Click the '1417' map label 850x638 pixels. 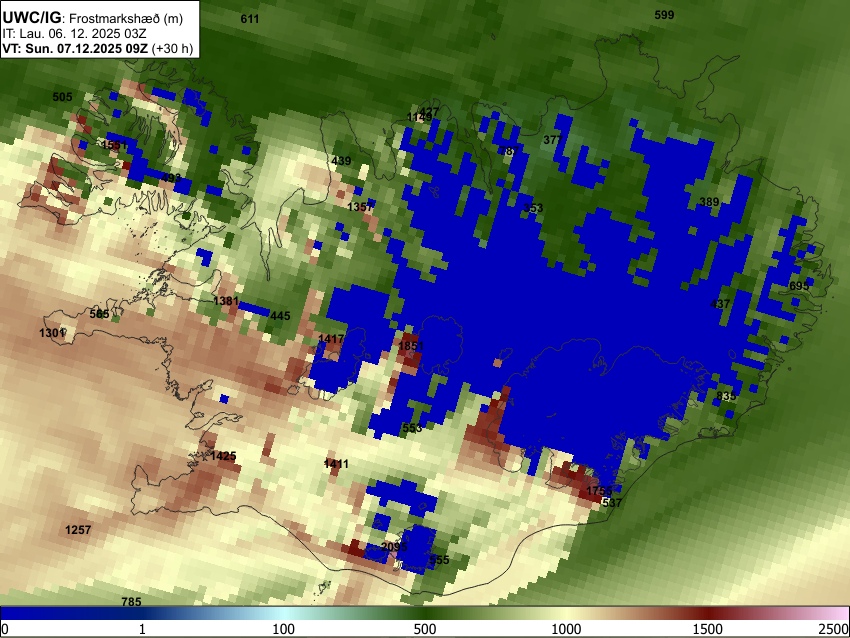(331, 339)
